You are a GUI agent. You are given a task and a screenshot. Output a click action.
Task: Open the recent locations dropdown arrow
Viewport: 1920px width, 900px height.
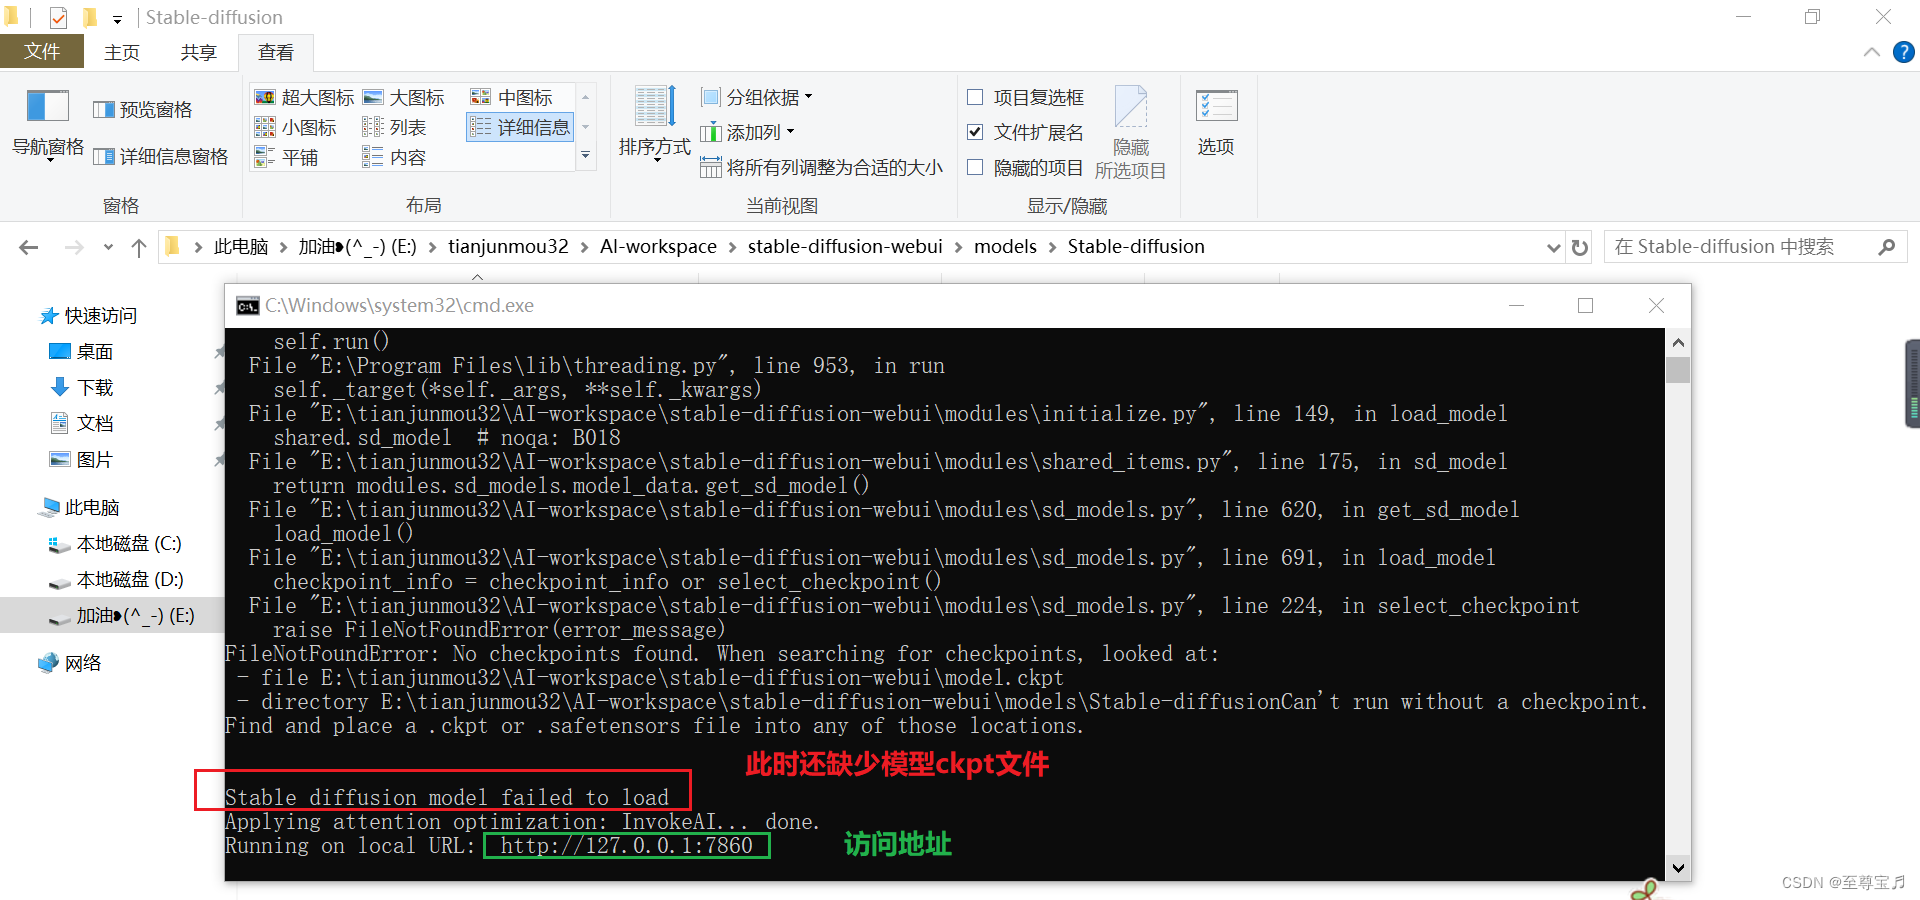[108, 247]
